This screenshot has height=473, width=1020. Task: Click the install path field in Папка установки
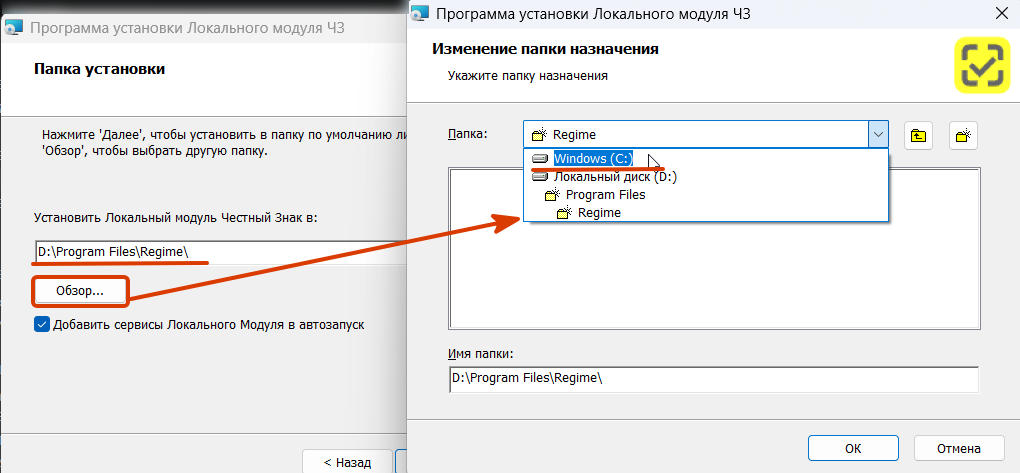pos(220,252)
